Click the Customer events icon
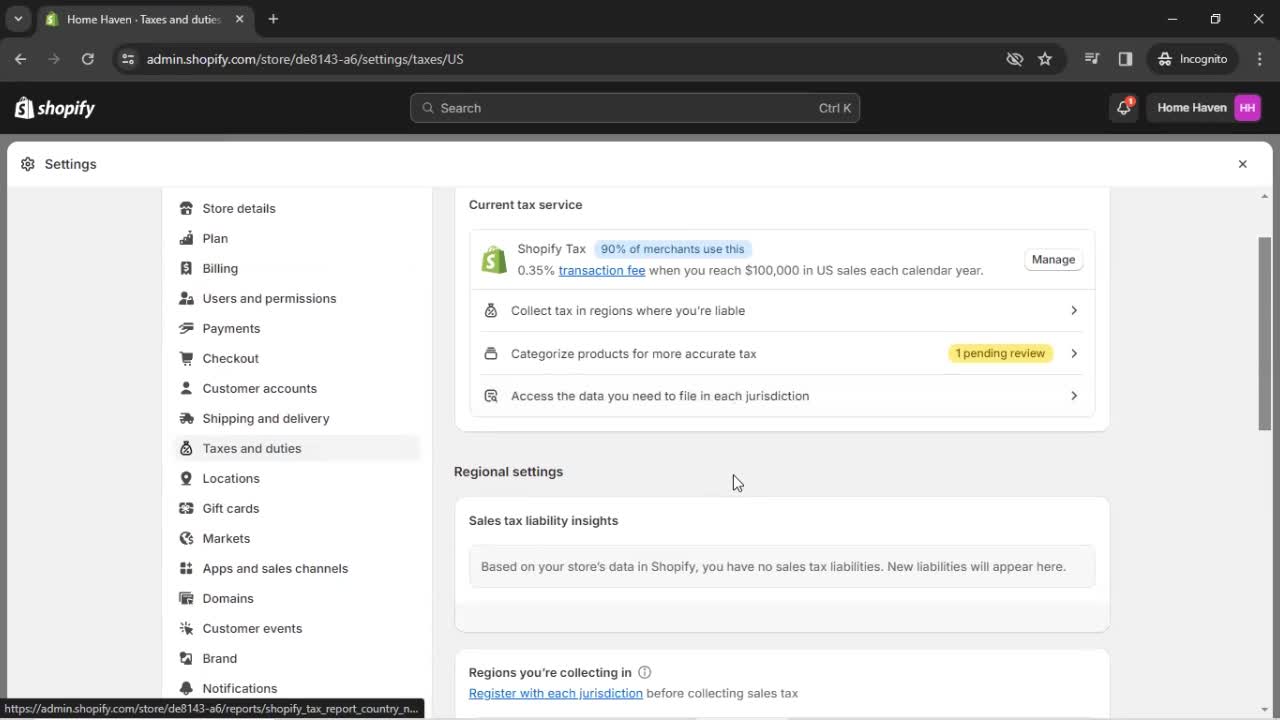The width and height of the screenshot is (1280, 720). tap(186, 628)
